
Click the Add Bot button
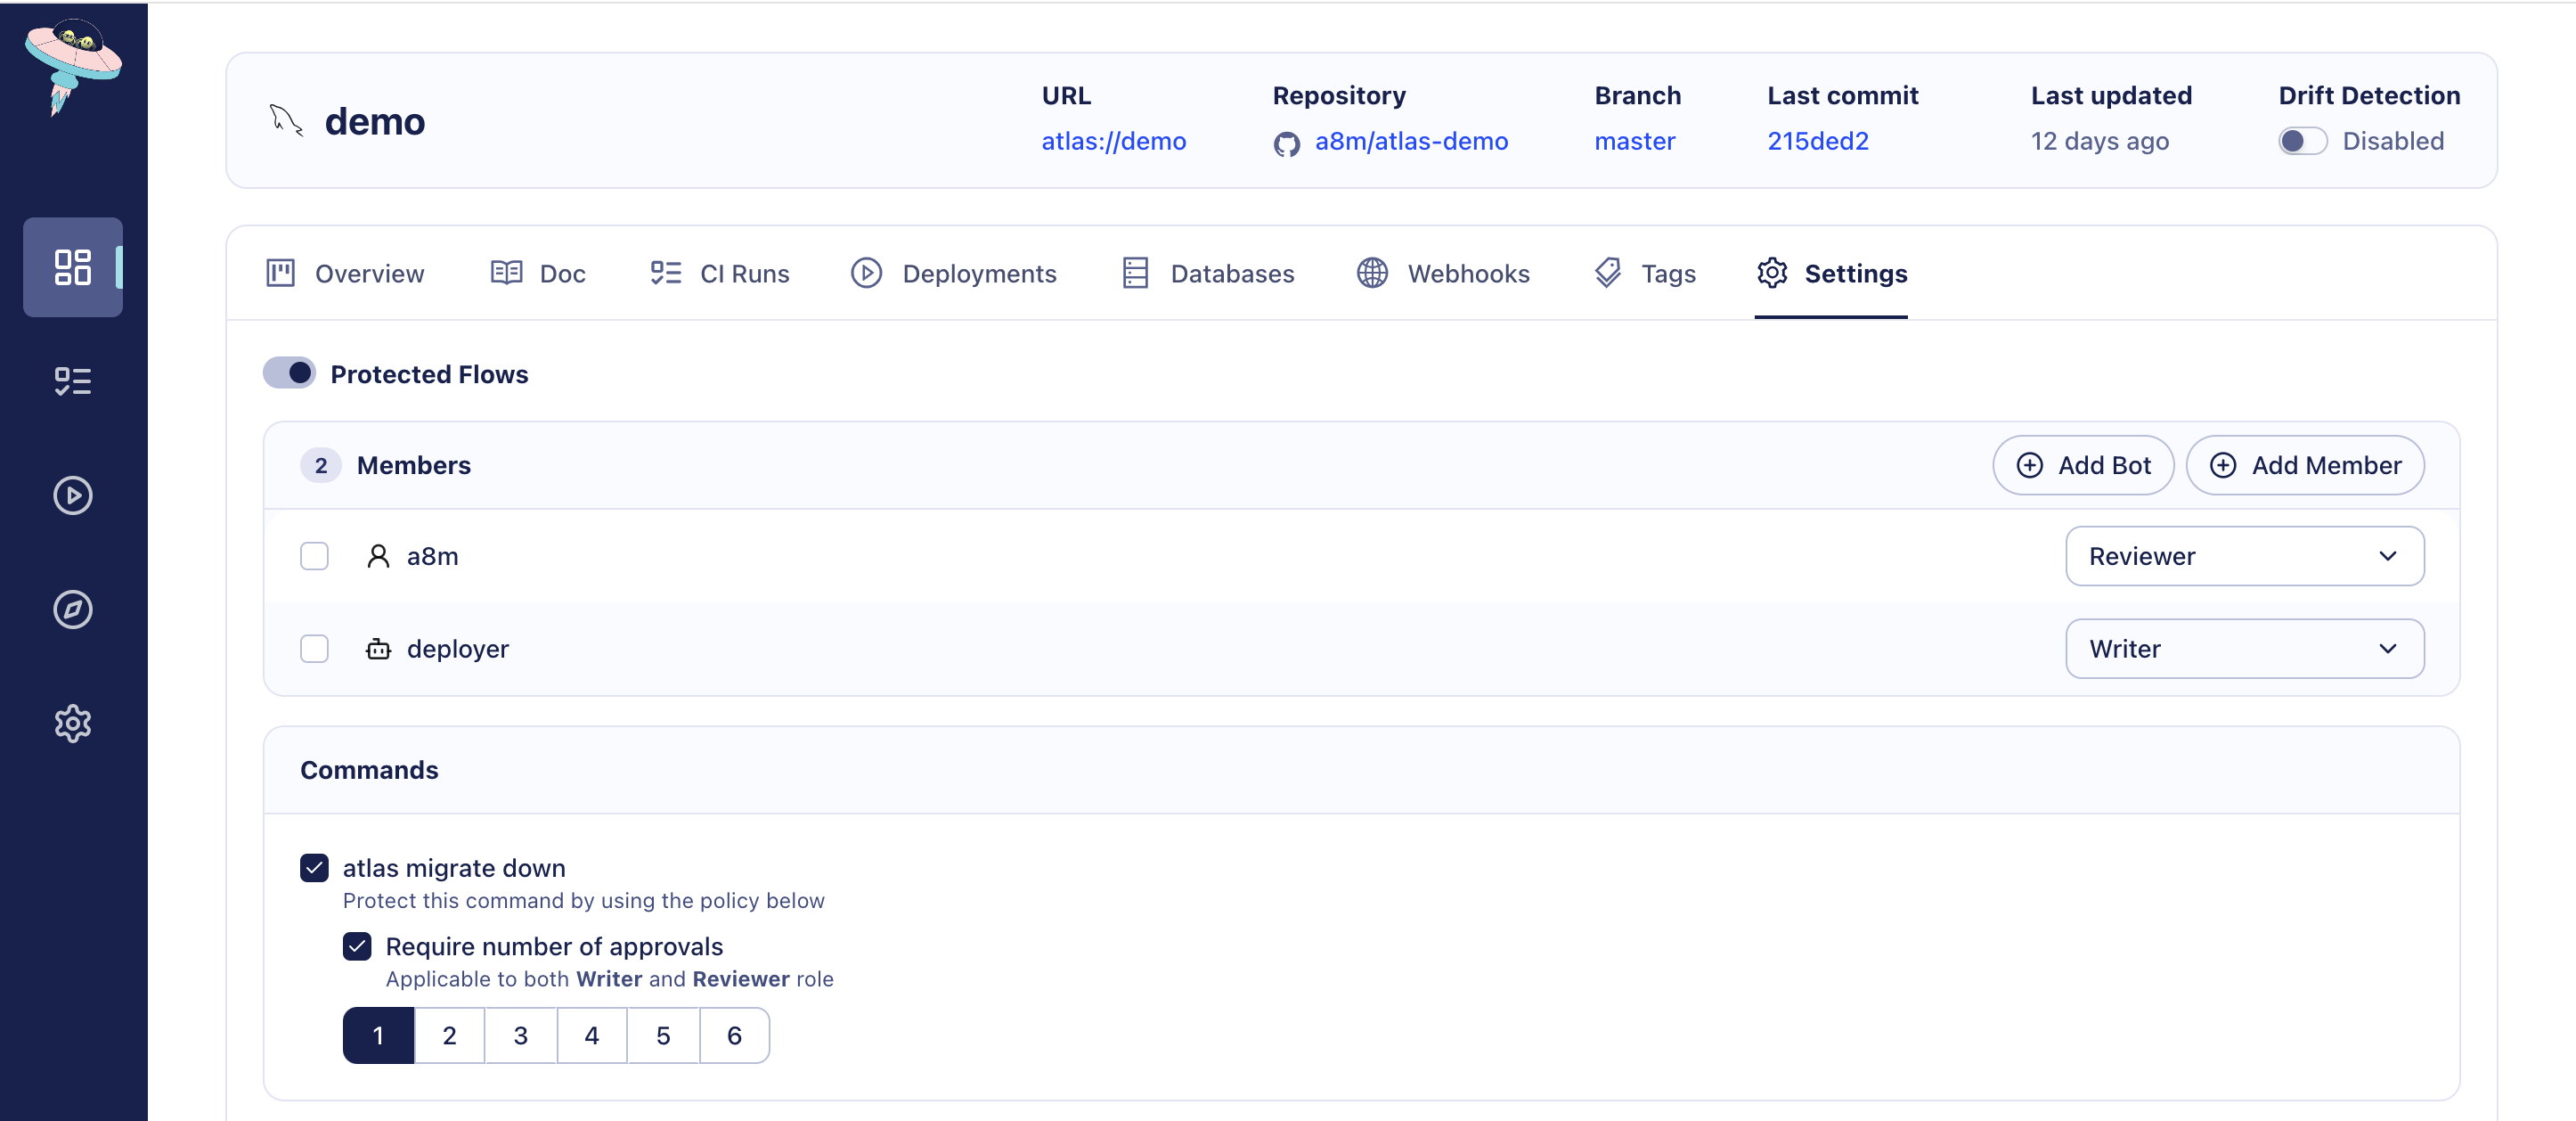pos(2083,465)
